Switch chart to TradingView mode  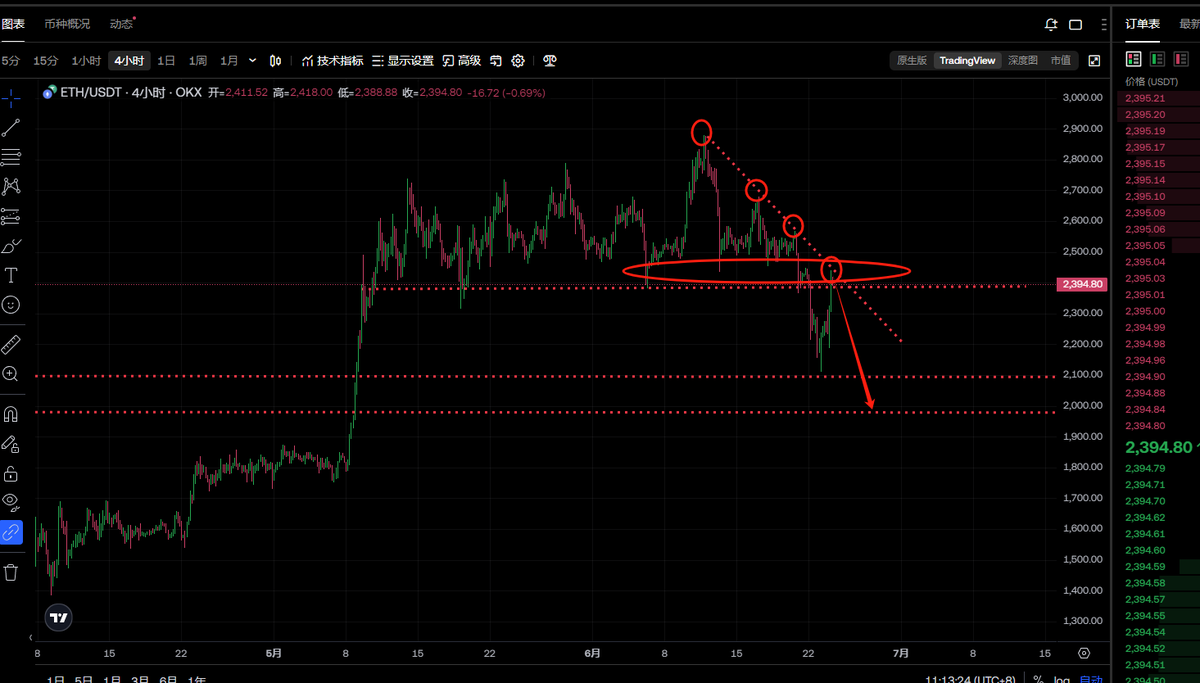tap(967, 61)
